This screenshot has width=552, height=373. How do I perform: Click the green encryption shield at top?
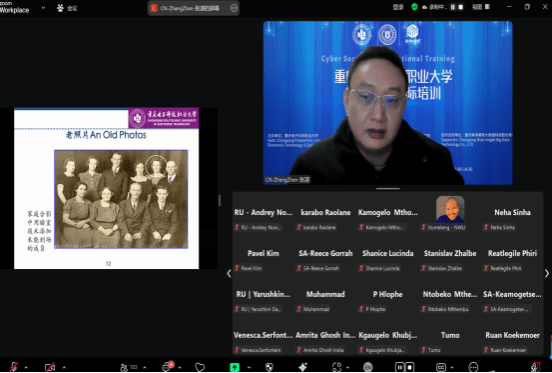pos(414,7)
